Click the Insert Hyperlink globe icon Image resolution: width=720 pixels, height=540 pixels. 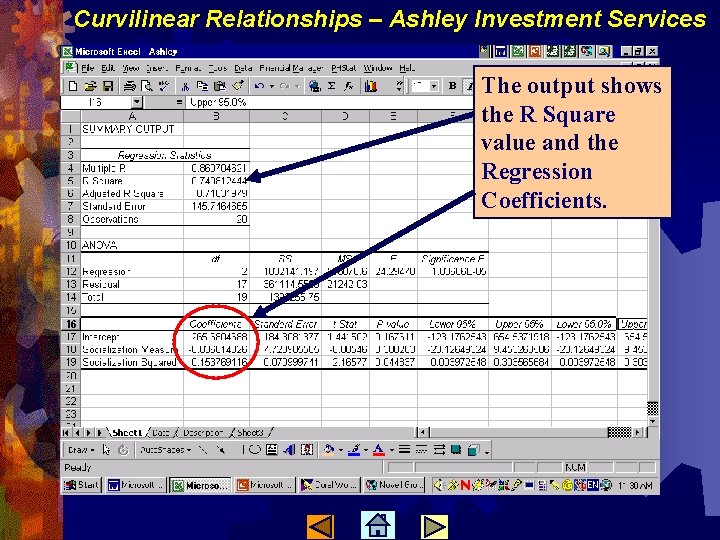pyautogui.click(x=315, y=86)
